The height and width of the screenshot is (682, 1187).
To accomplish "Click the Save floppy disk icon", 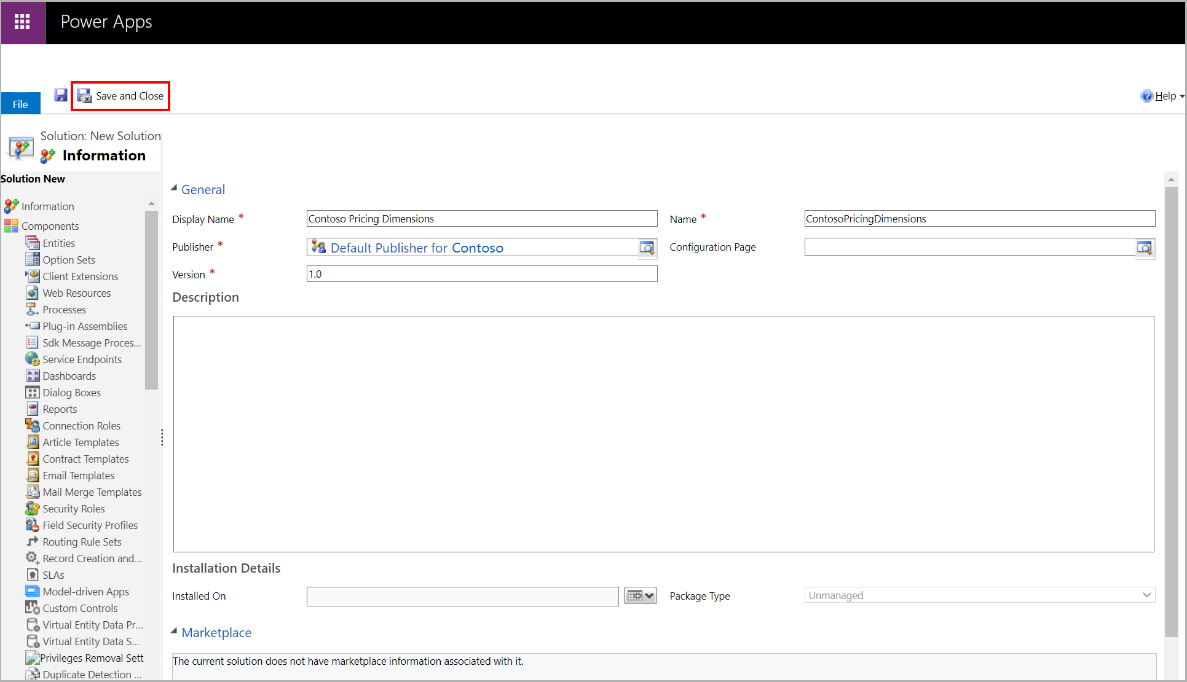I will pos(61,95).
